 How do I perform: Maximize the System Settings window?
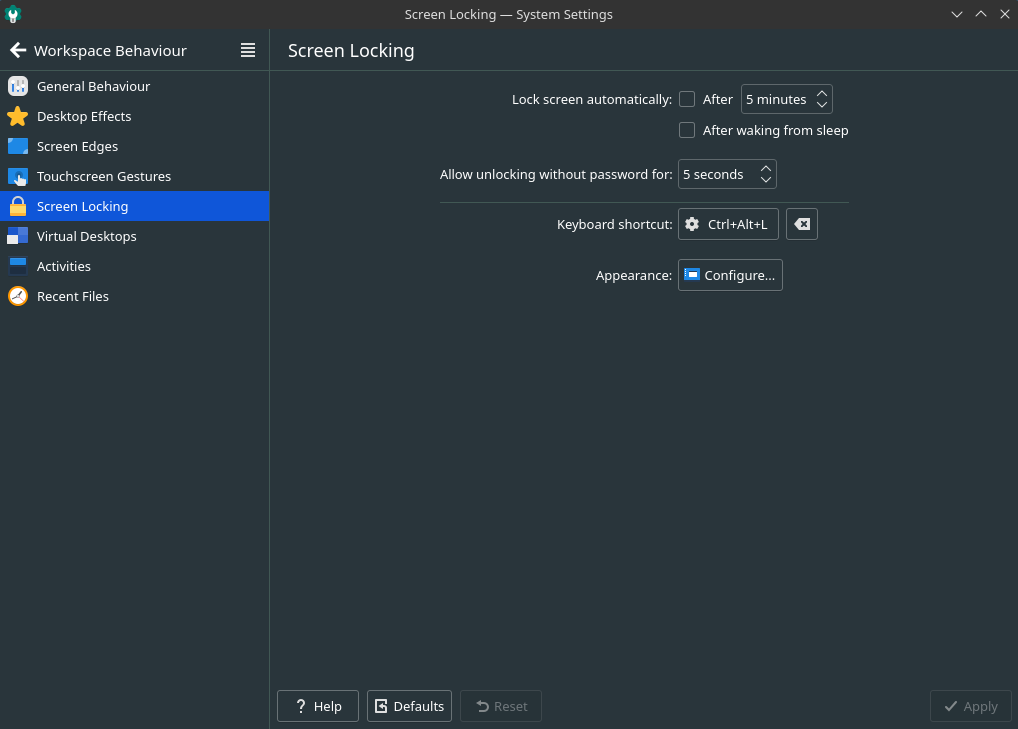point(980,14)
